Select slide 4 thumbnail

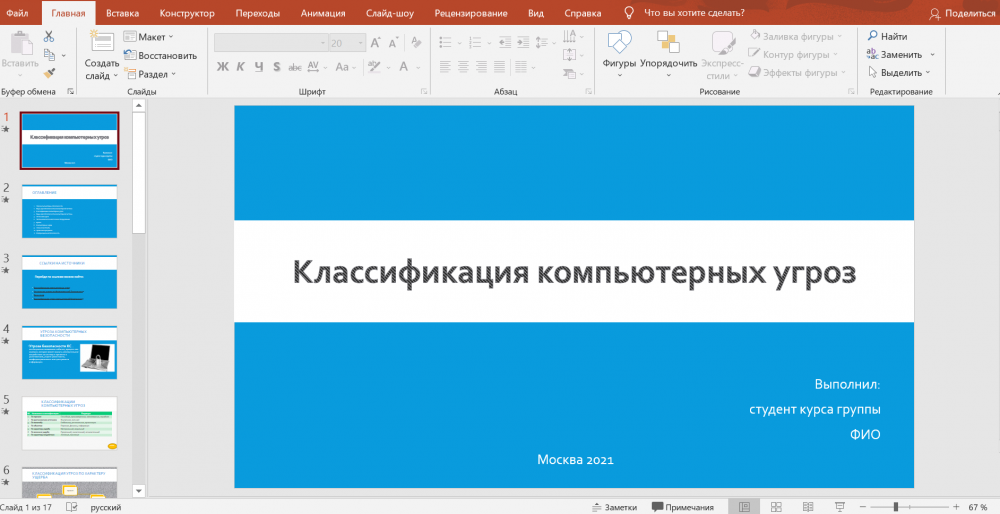coord(69,351)
